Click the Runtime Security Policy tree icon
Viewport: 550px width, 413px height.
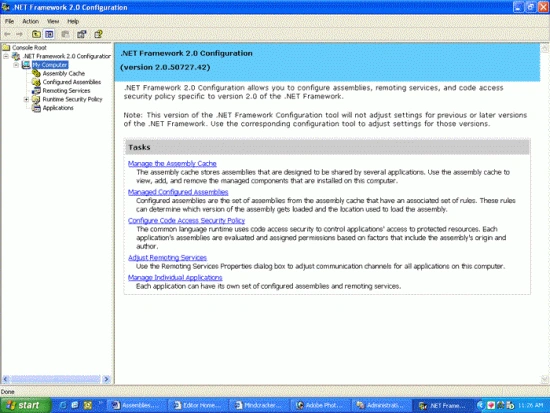pos(36,99)
